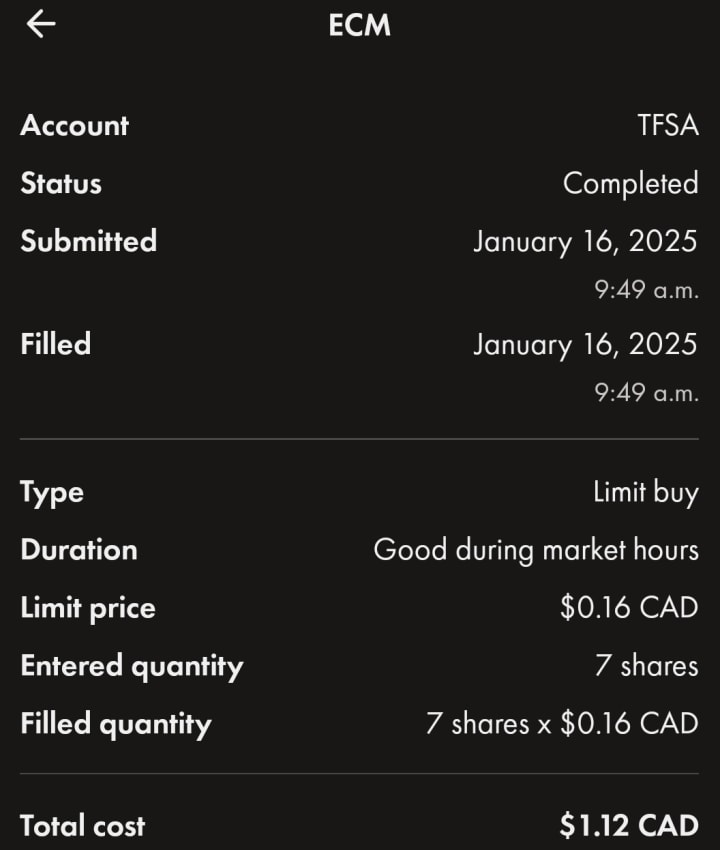Screen dimensions: 720x850
Task: Select the Limit buy type value
Action: (645, 493)
